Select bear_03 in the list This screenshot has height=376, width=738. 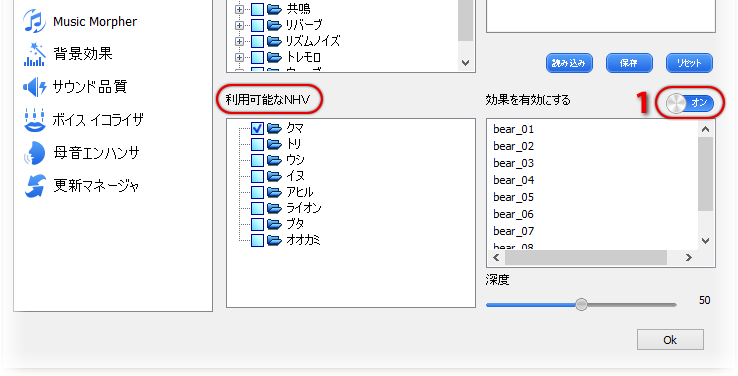tap(513, 163)
